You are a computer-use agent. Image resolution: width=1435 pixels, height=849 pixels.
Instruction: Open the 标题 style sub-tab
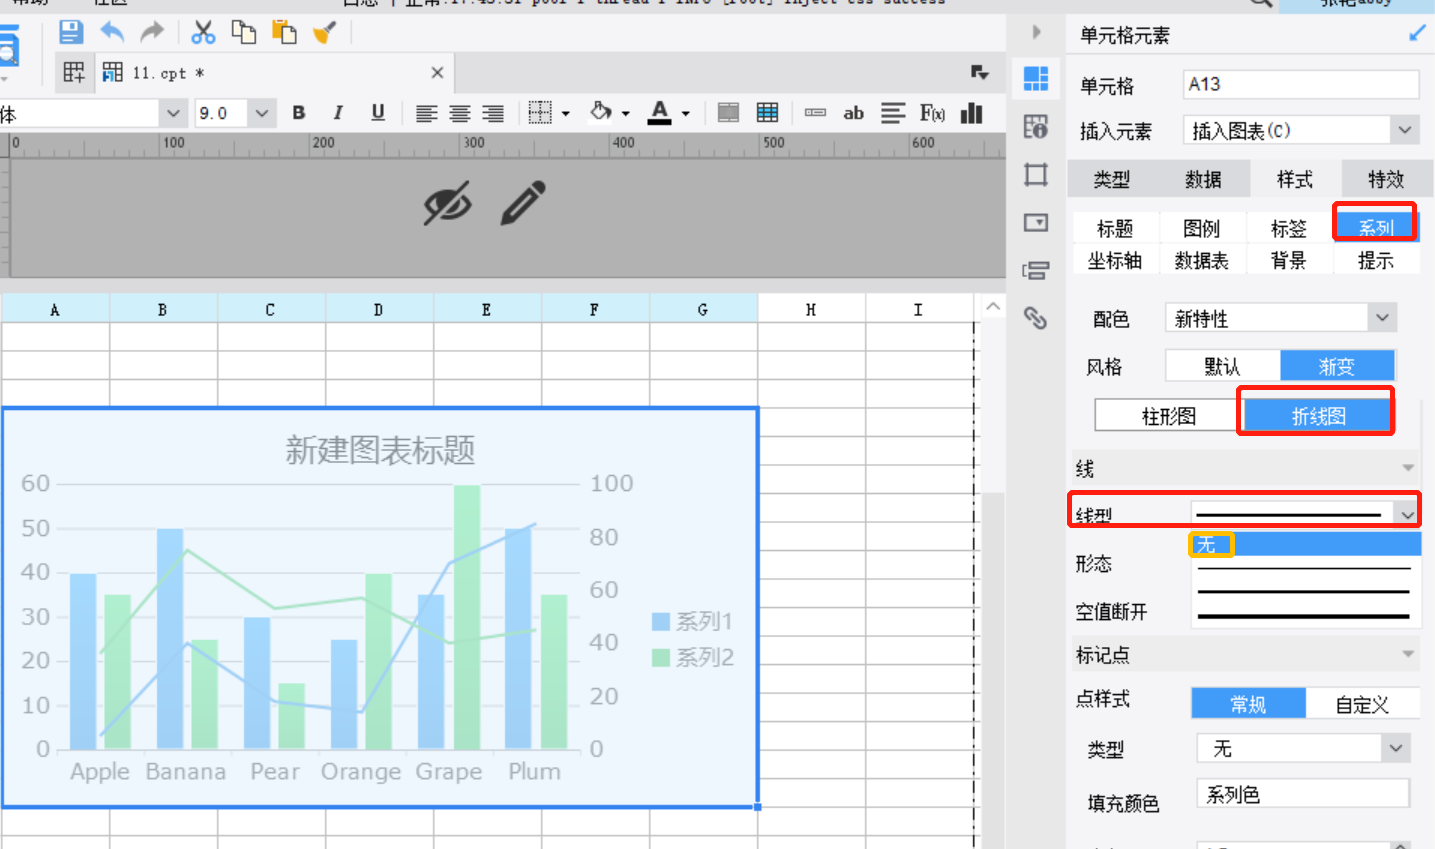(1115, 228)
